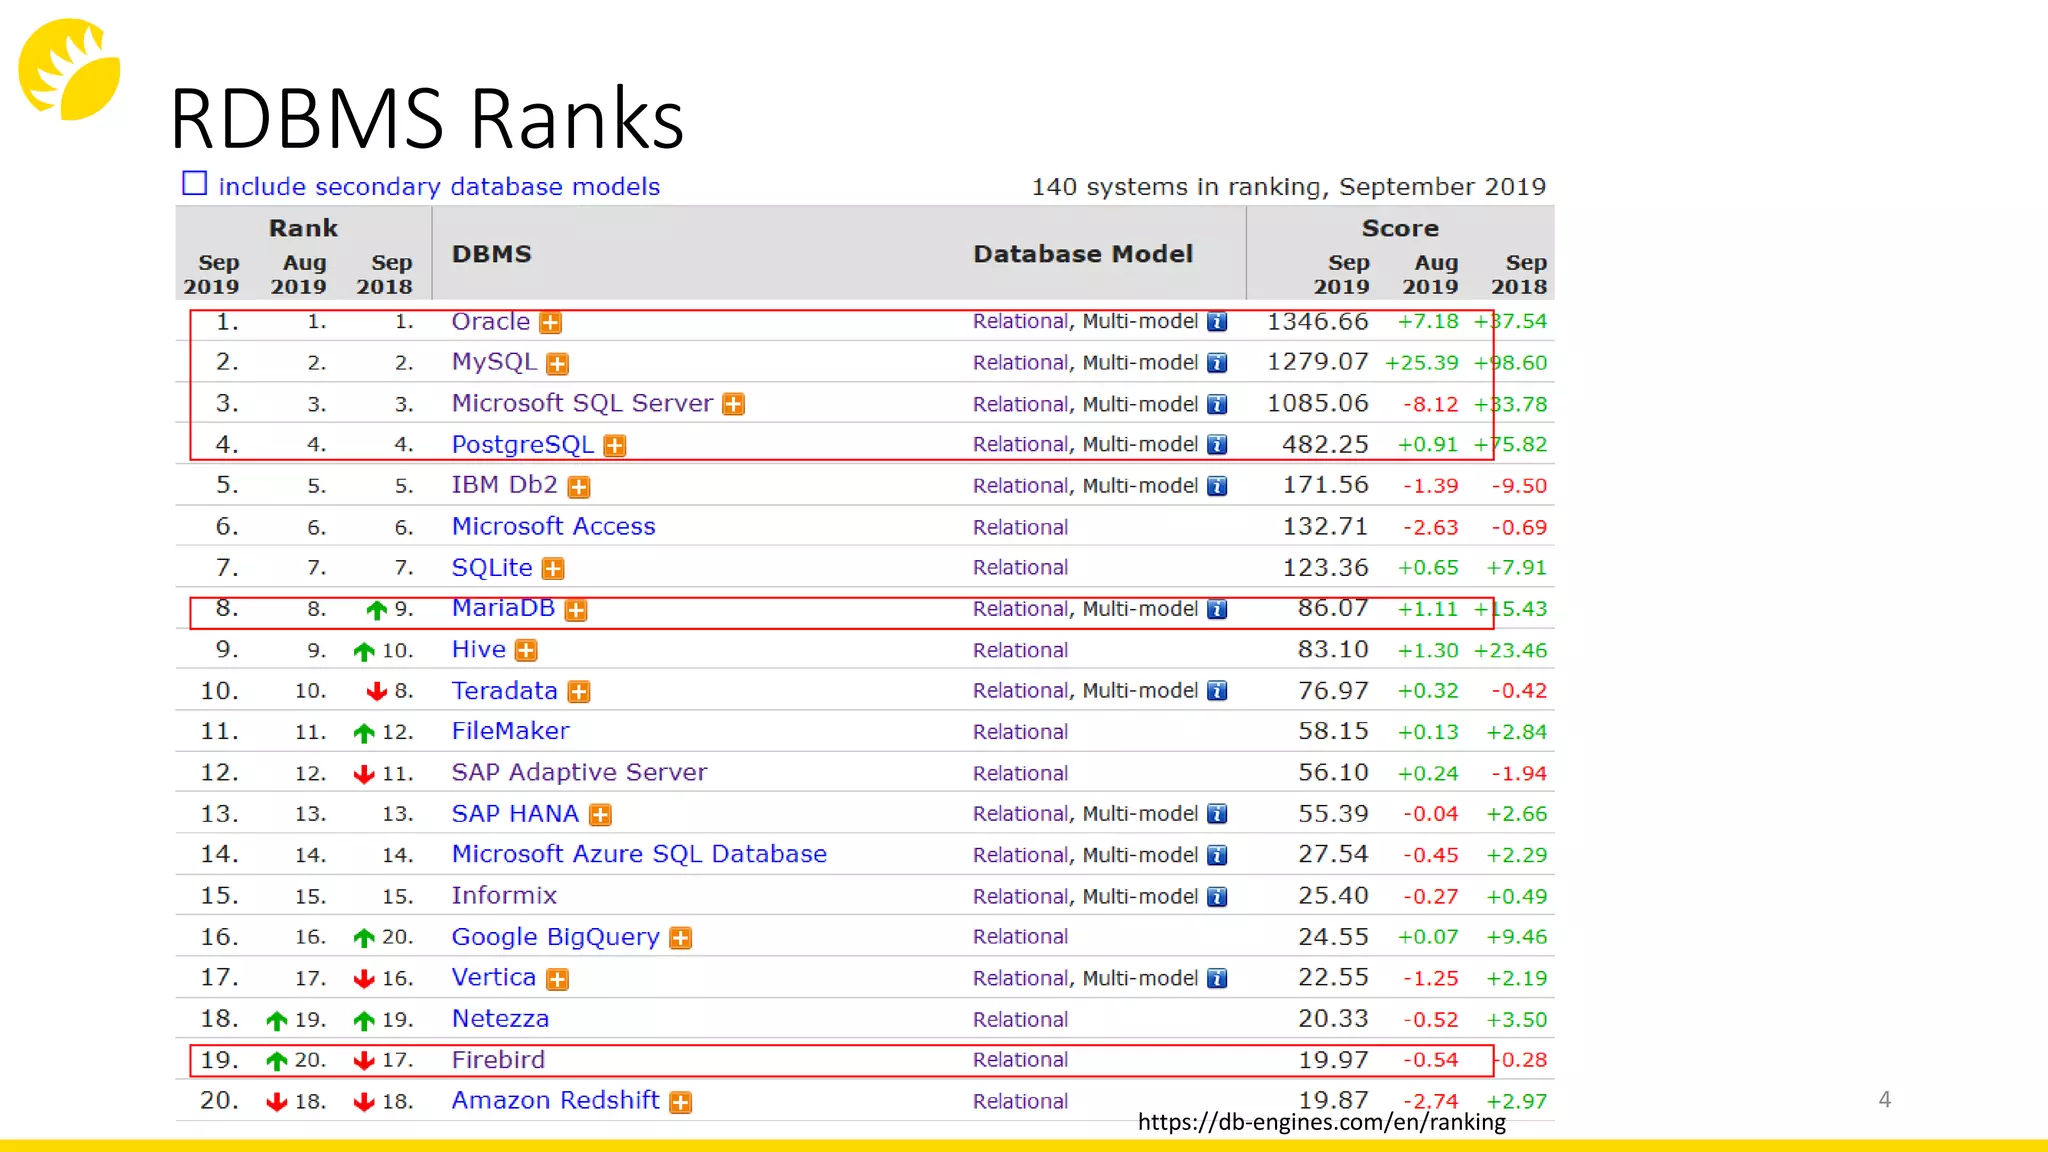Click the plus icon next to Oracle

pos(550,323)
